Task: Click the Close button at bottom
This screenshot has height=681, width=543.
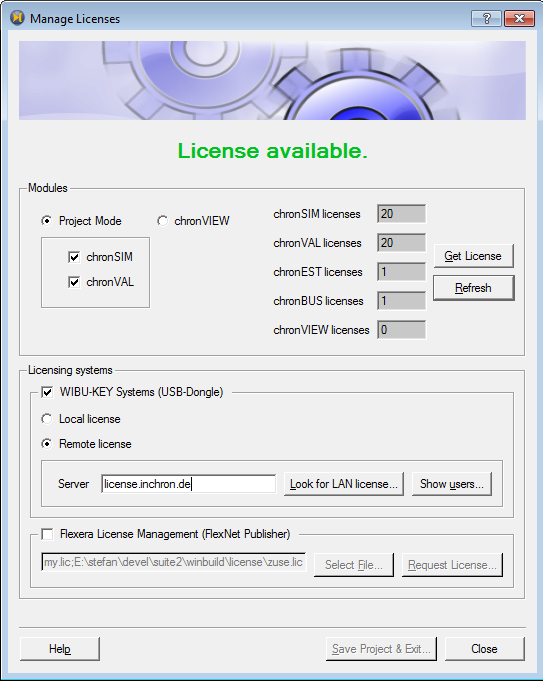Action: pos(484,649)
